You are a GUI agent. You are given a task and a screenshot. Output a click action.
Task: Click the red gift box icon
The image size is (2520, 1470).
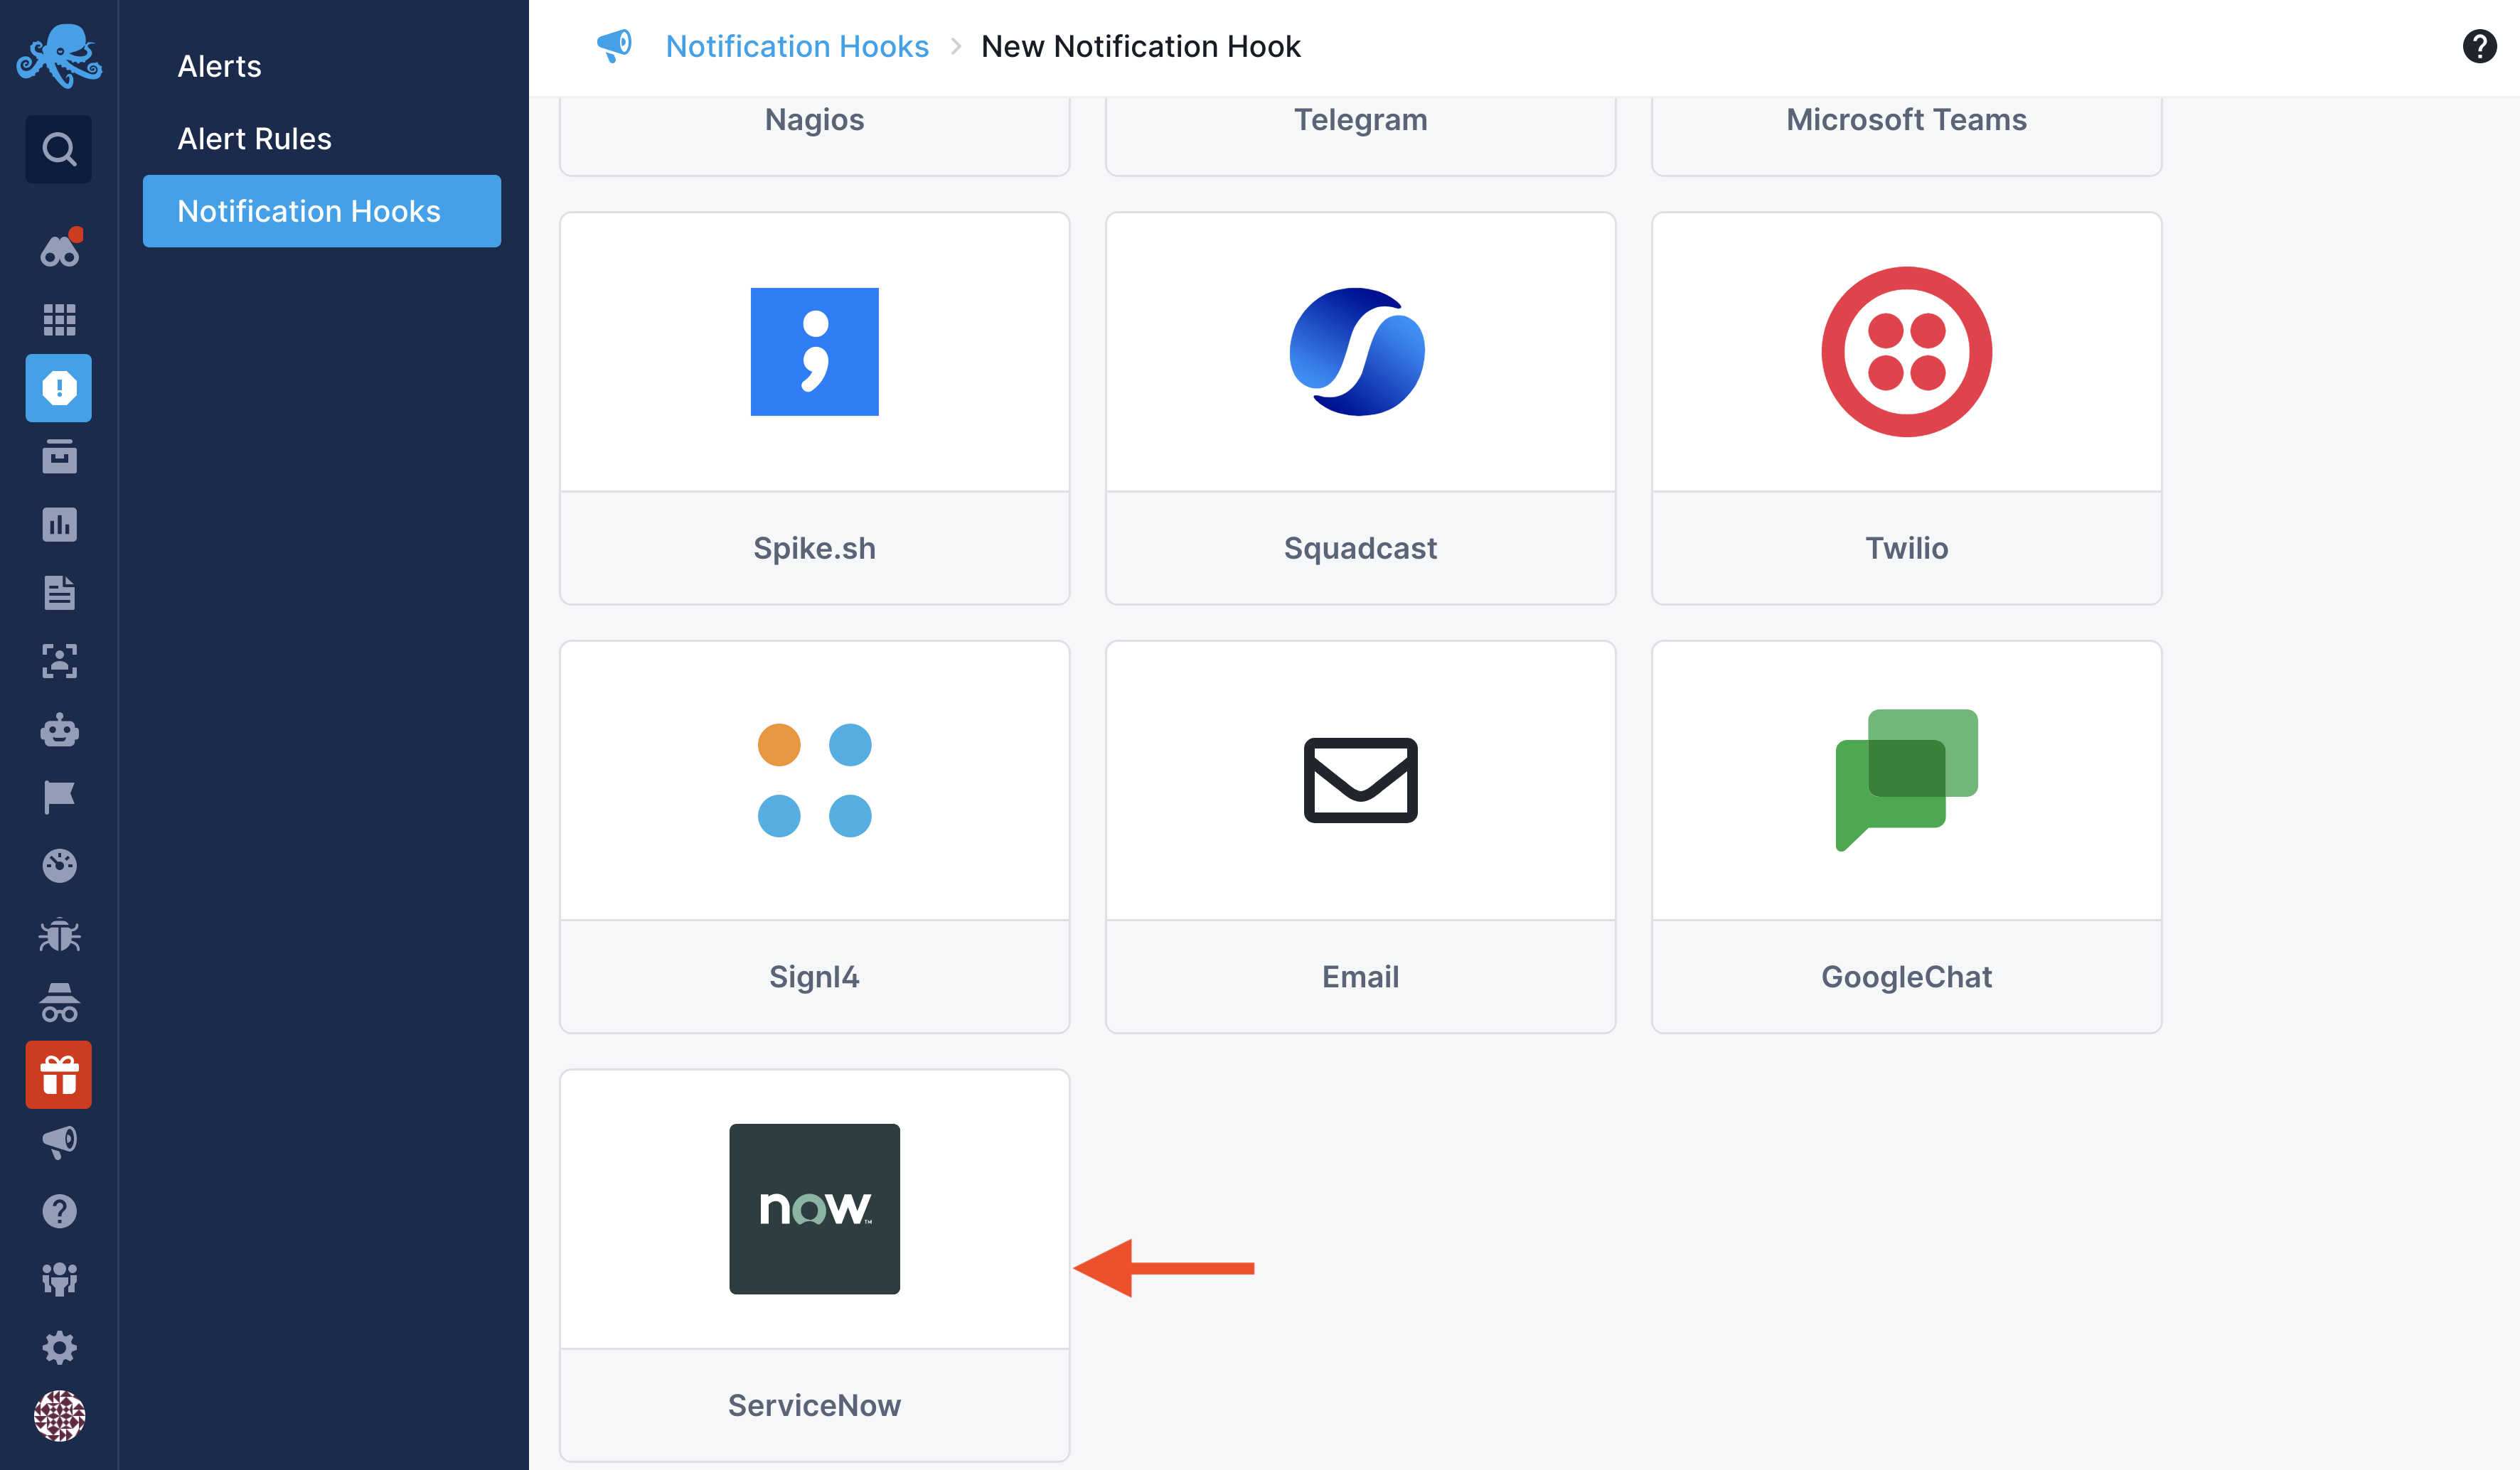point(59,1075)
